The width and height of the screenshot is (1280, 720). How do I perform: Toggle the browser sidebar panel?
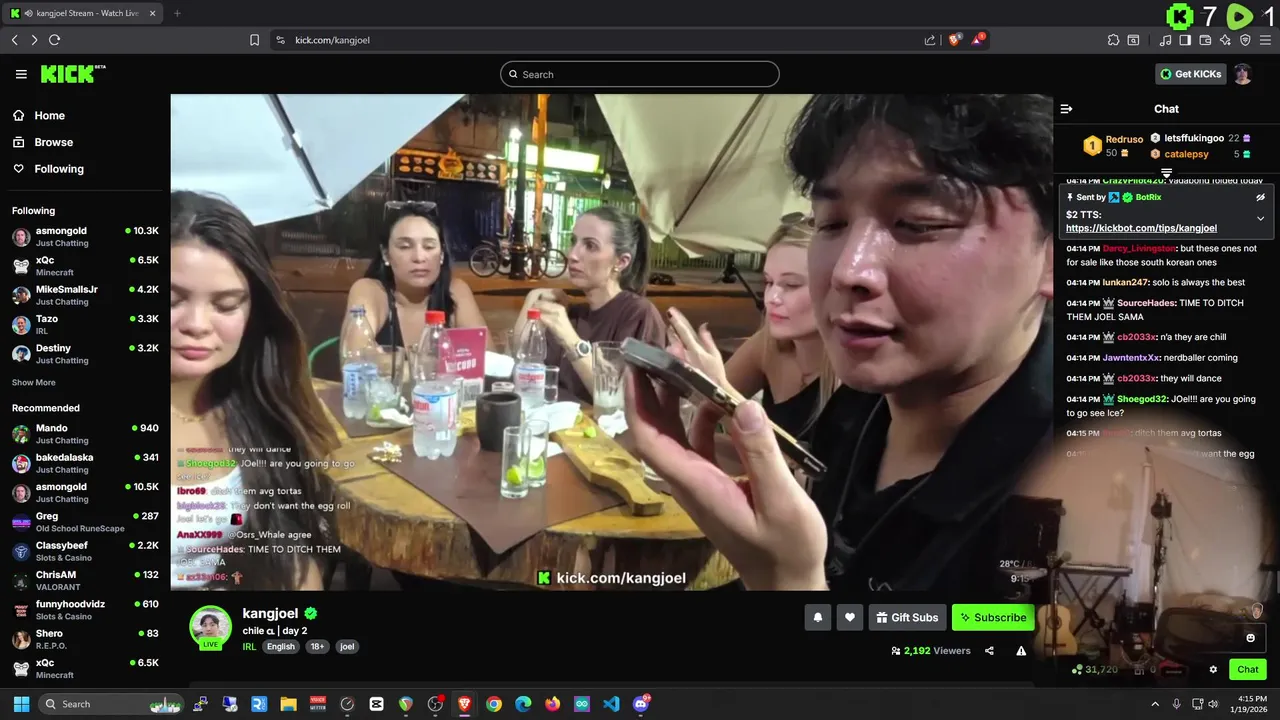click(1185, 40)
